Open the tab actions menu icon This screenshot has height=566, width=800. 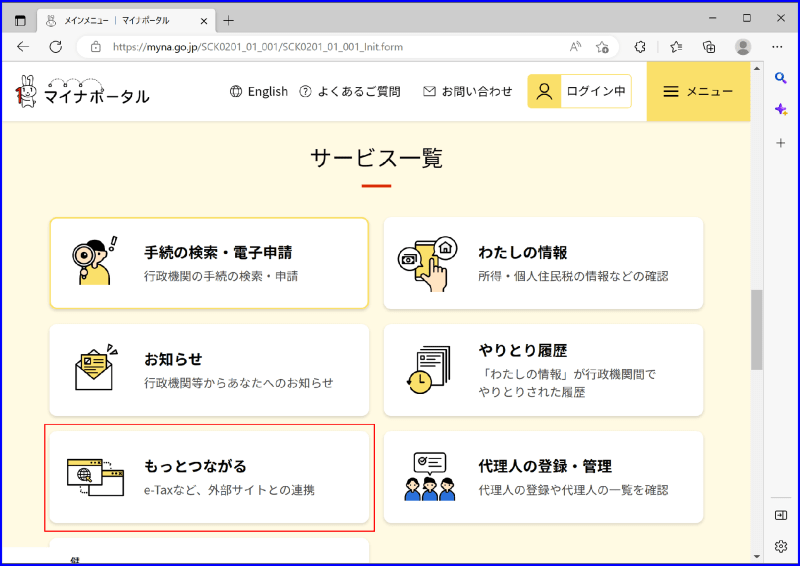pyautogui.click(x=20, y=21)
